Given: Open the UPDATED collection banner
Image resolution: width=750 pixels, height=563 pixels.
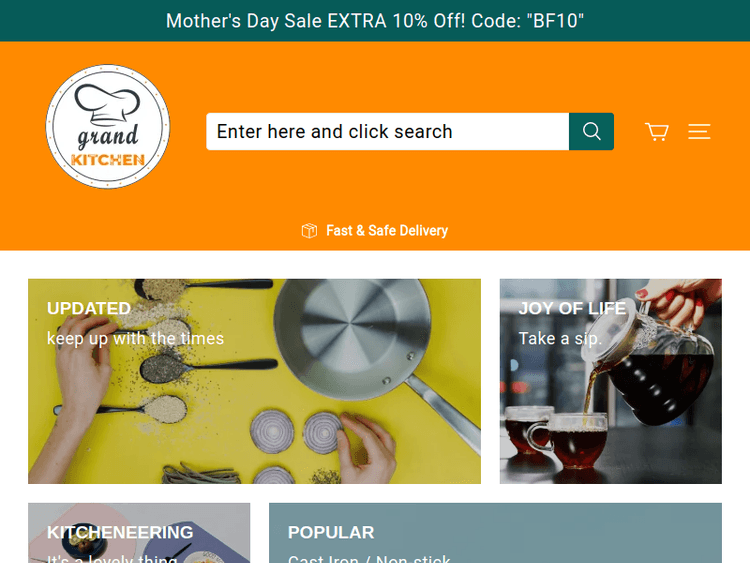Looking at the screenshot, I should (254, 381).
